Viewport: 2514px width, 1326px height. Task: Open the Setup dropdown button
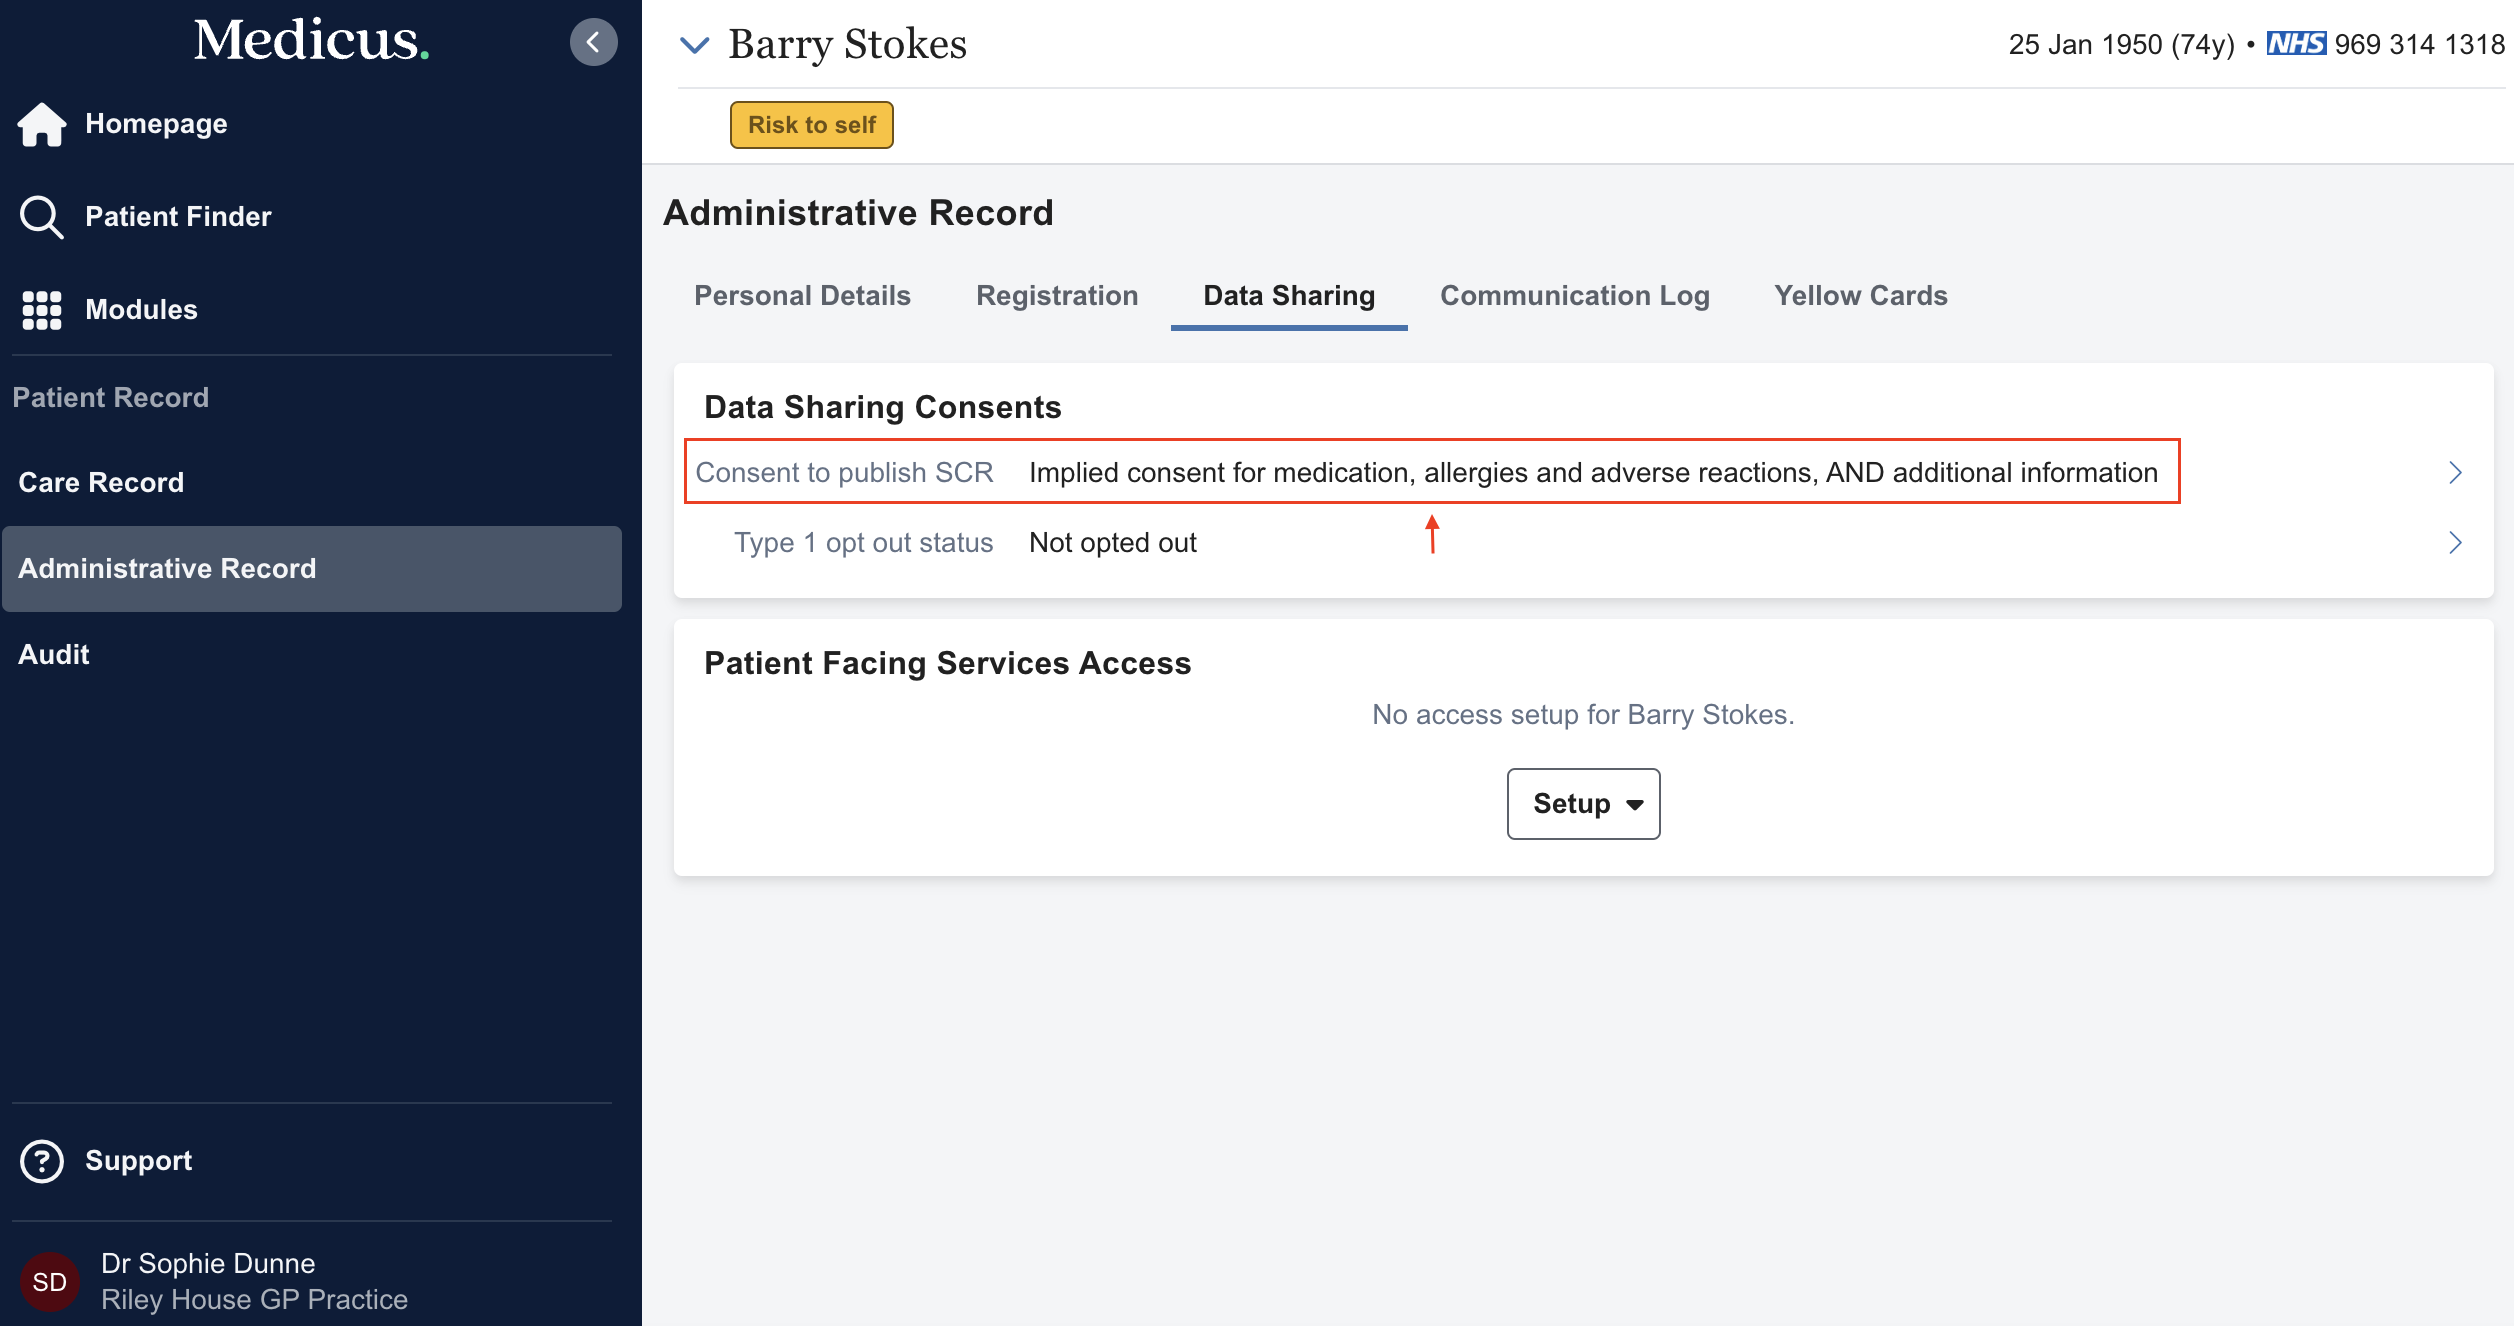click(x=1583, y=804)
